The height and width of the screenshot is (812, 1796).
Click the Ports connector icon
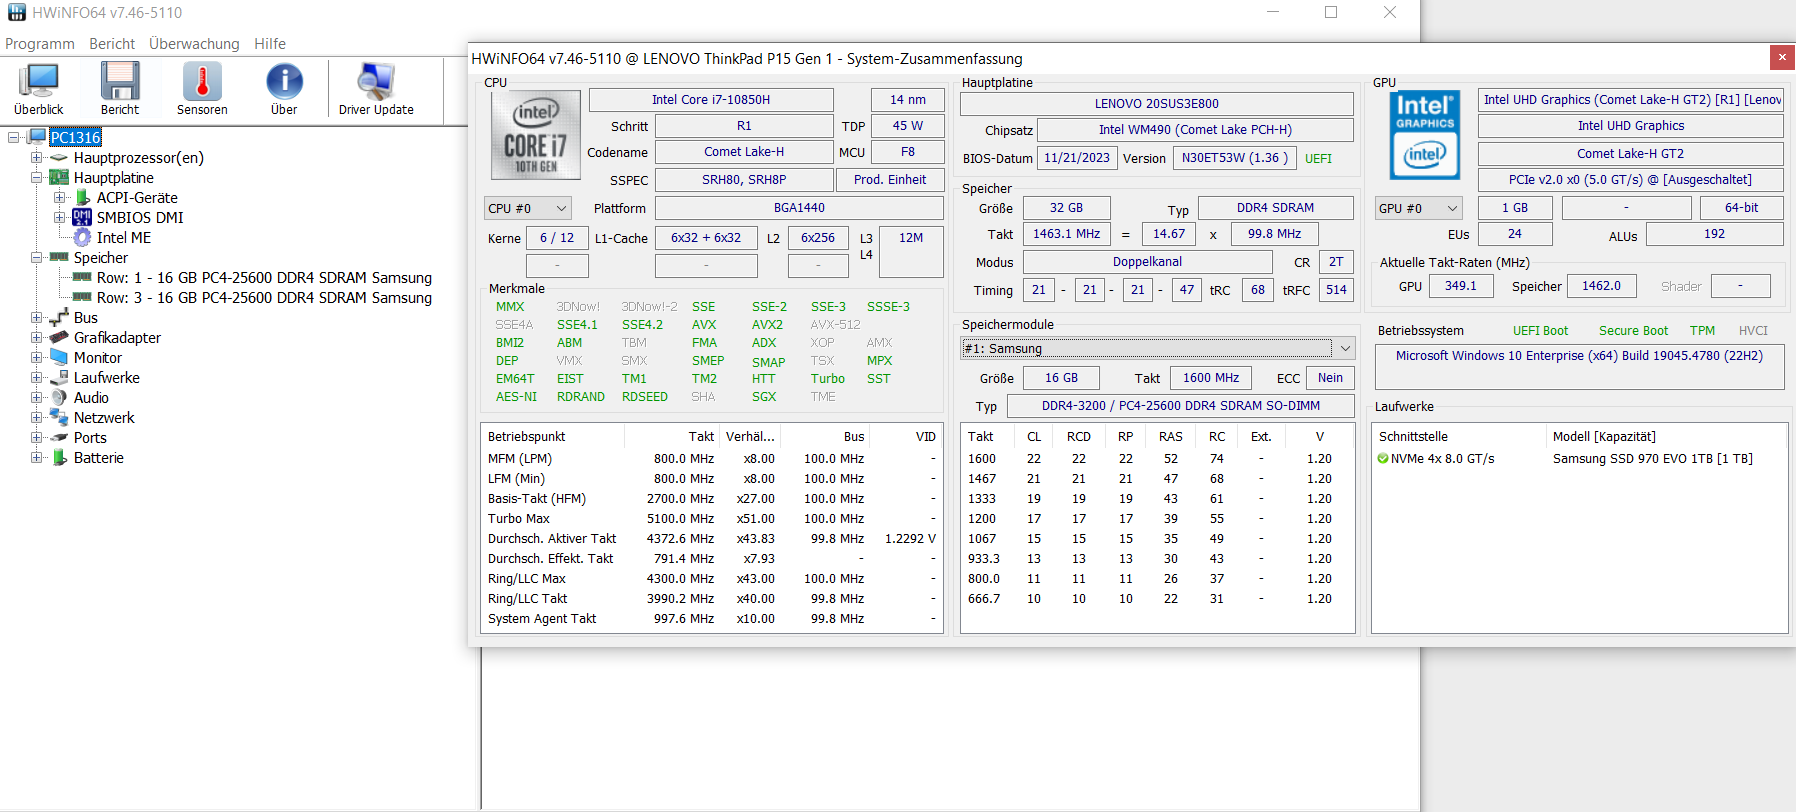(x=59, y=437)
